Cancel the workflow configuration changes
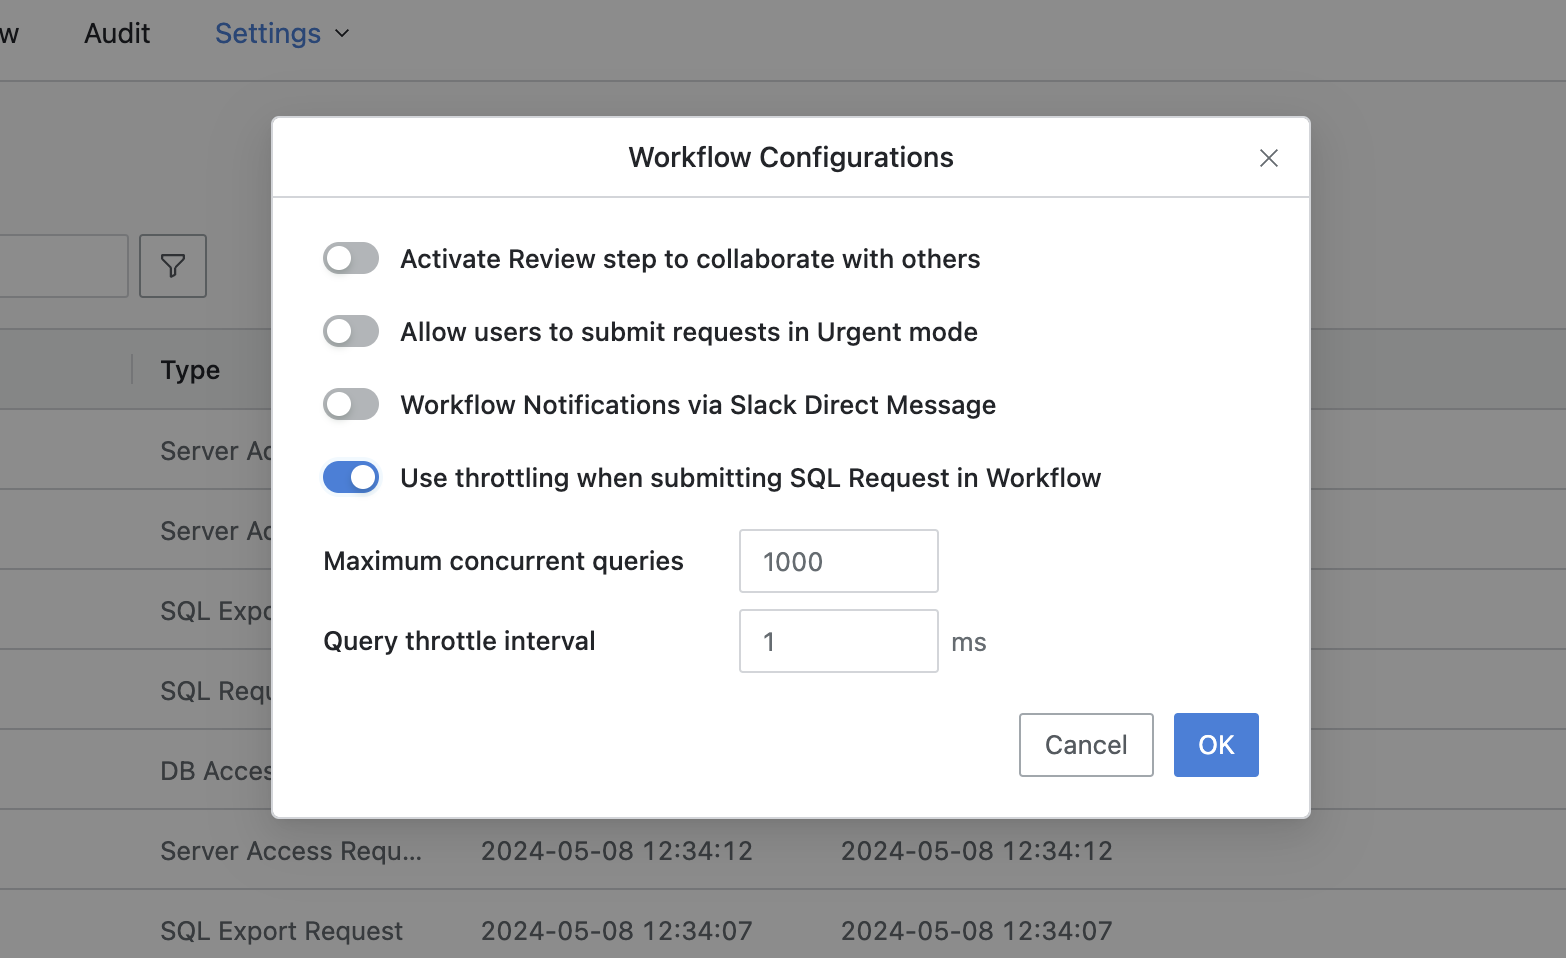 pos(1086,745)
